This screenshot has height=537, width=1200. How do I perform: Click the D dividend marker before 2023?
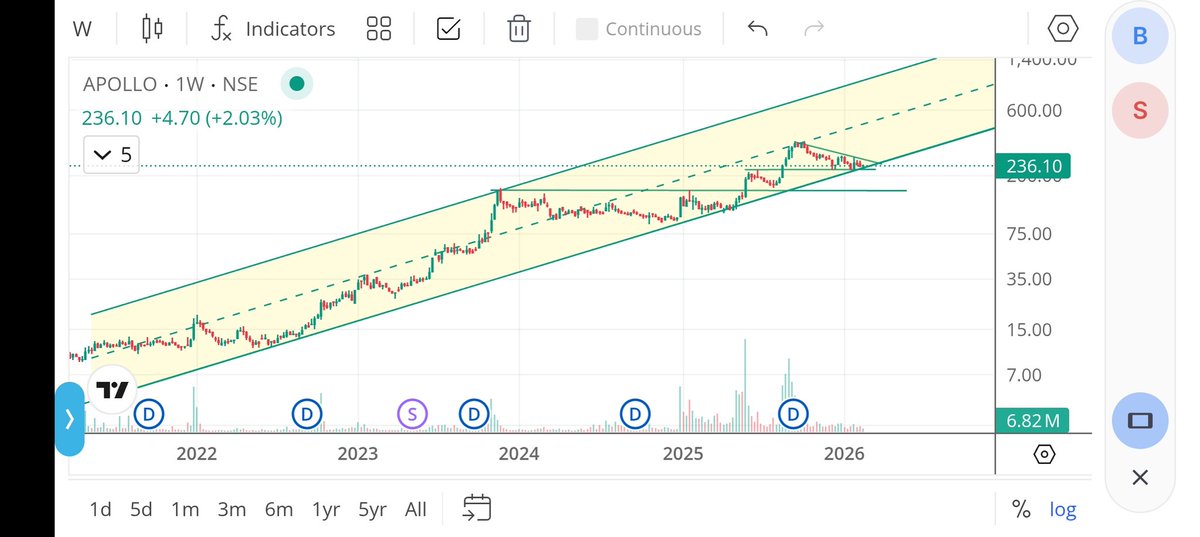click(307, 413)
